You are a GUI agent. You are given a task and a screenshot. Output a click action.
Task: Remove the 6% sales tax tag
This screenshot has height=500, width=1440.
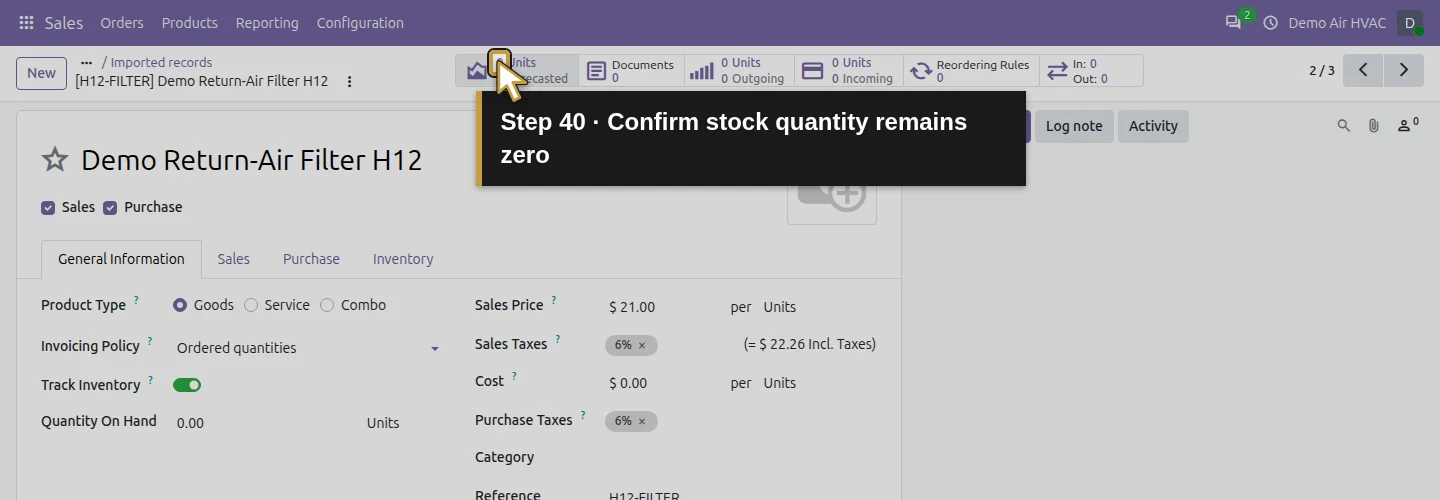click(x=642, y=345)
